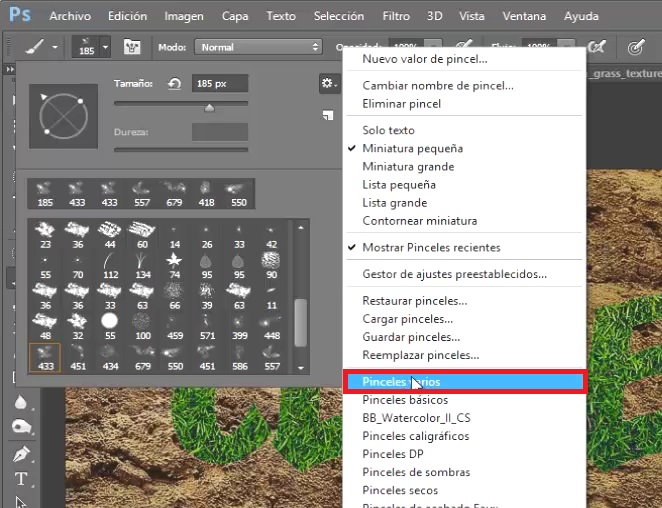Select Contornear miniatura view option
This screenshot has width=662, height=508.
(x=419, y=221)
